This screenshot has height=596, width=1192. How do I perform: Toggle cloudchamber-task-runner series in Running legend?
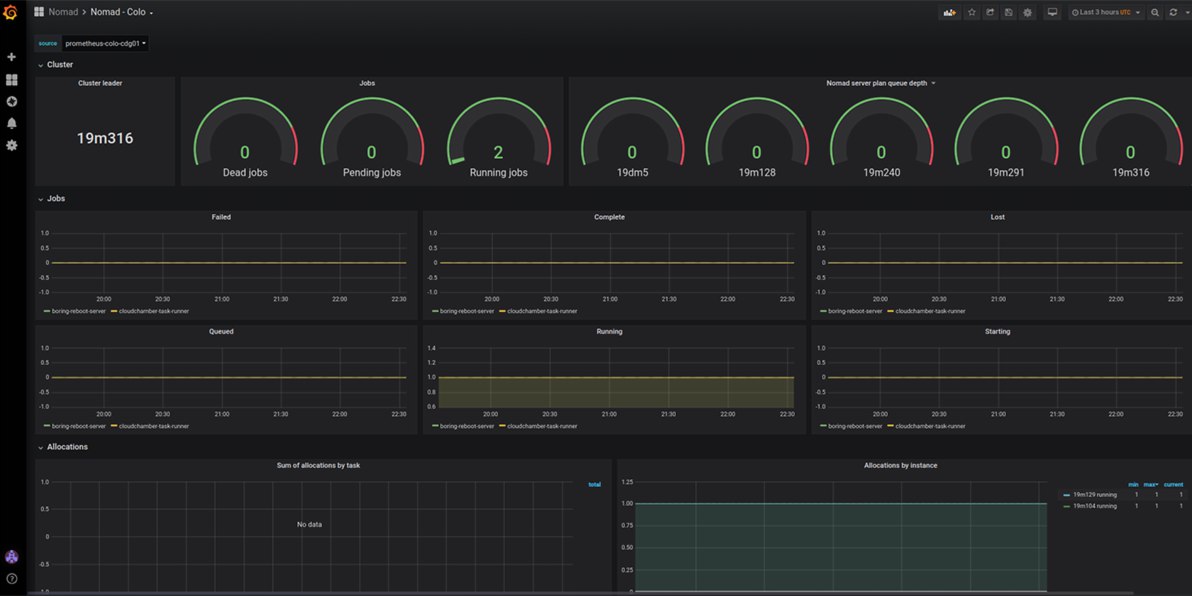(542, 426)
